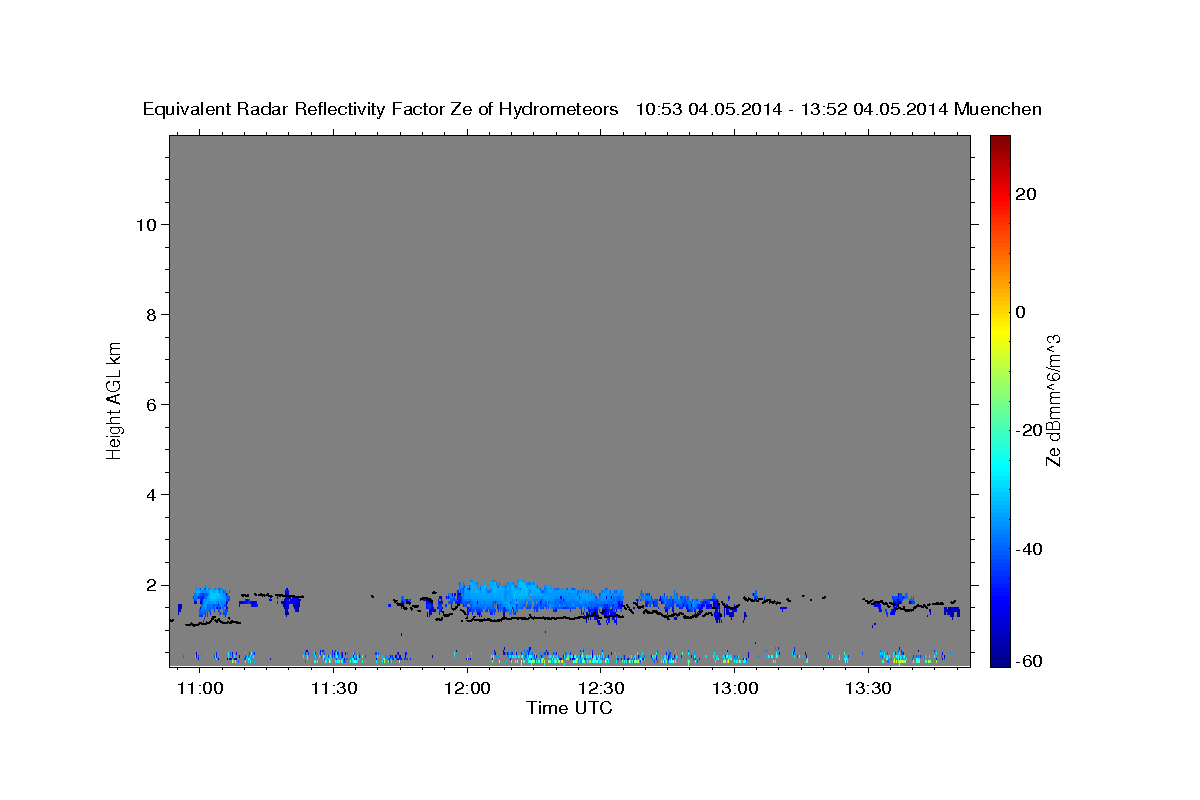
Task: Click the blue cloud echo near 11:00
Action: click(212, 601)
